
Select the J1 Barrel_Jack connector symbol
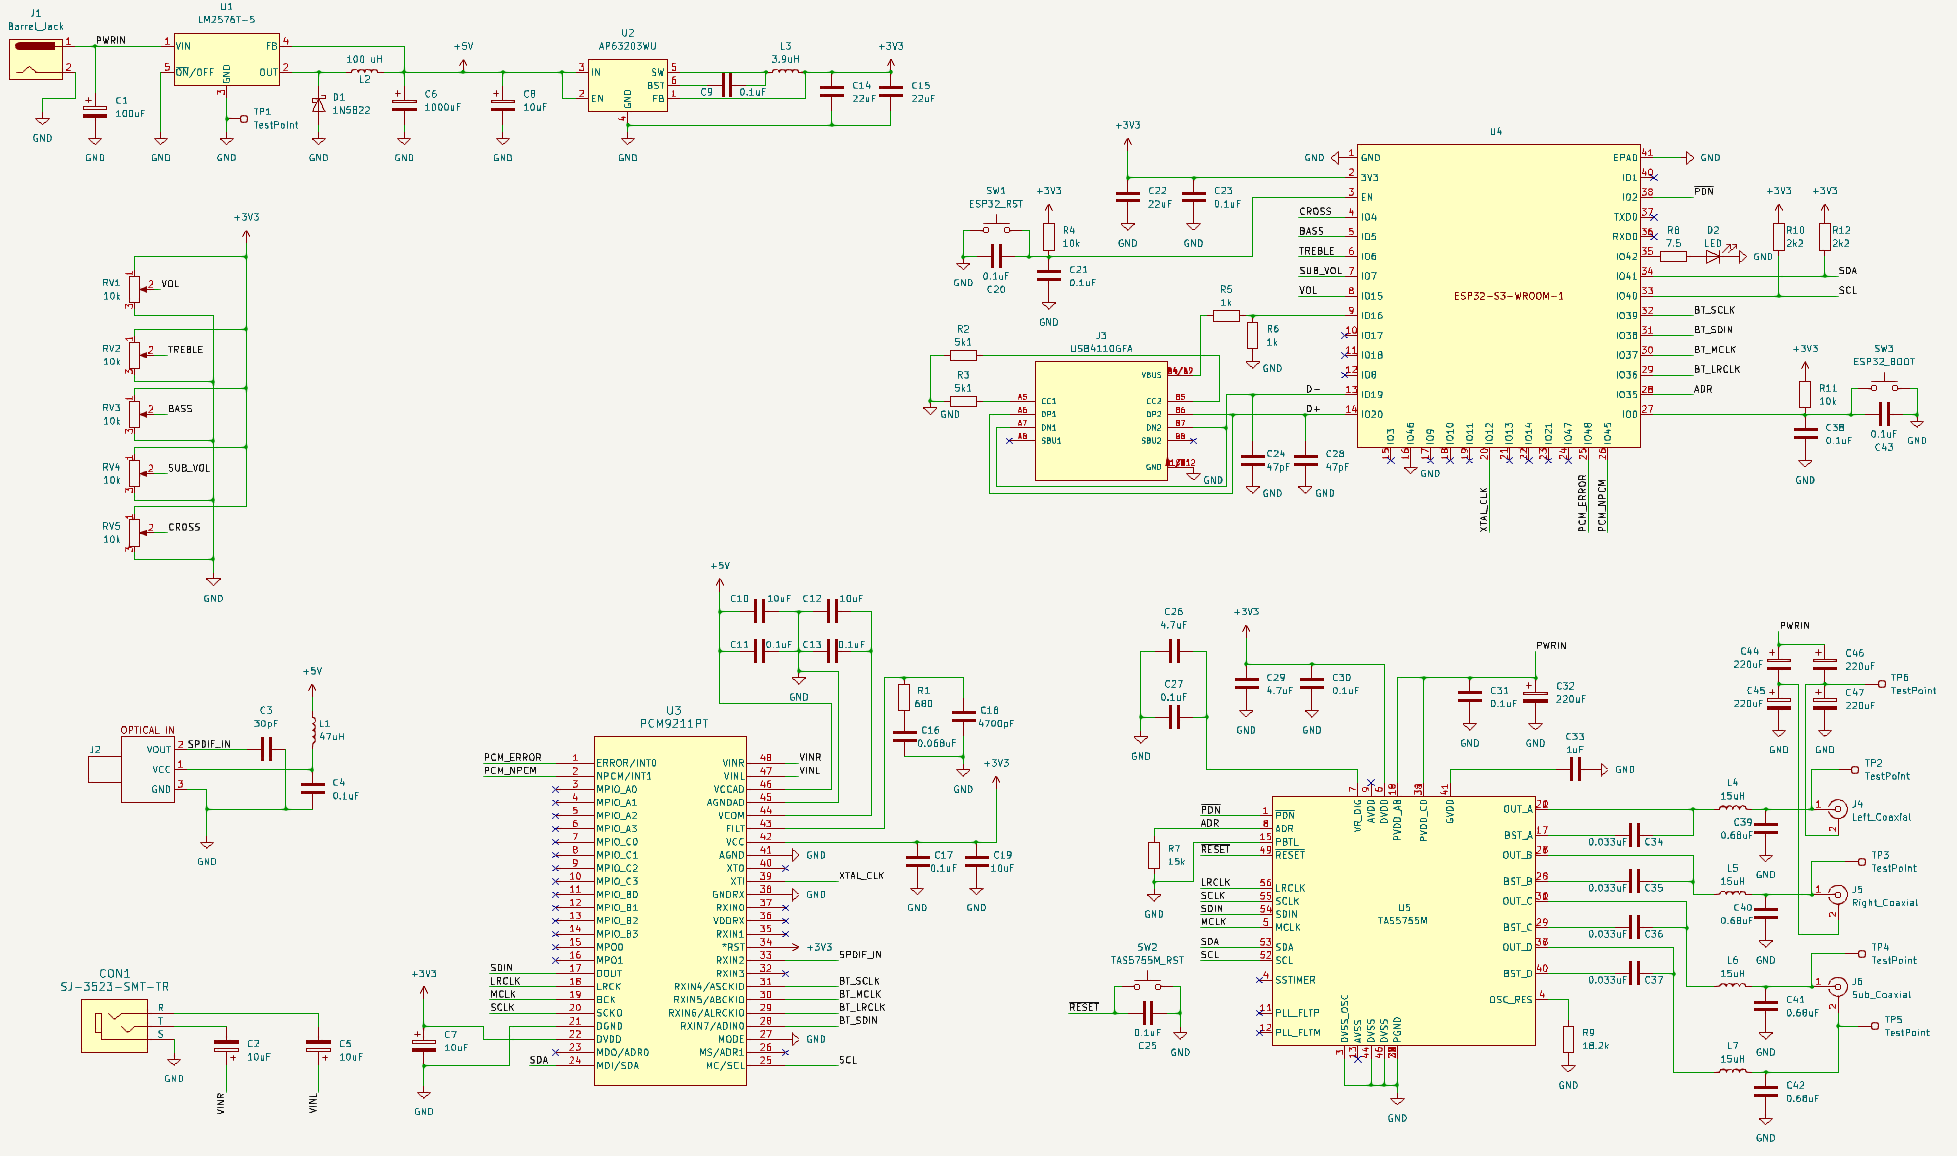pyautogui.click(x=36, y=58)
